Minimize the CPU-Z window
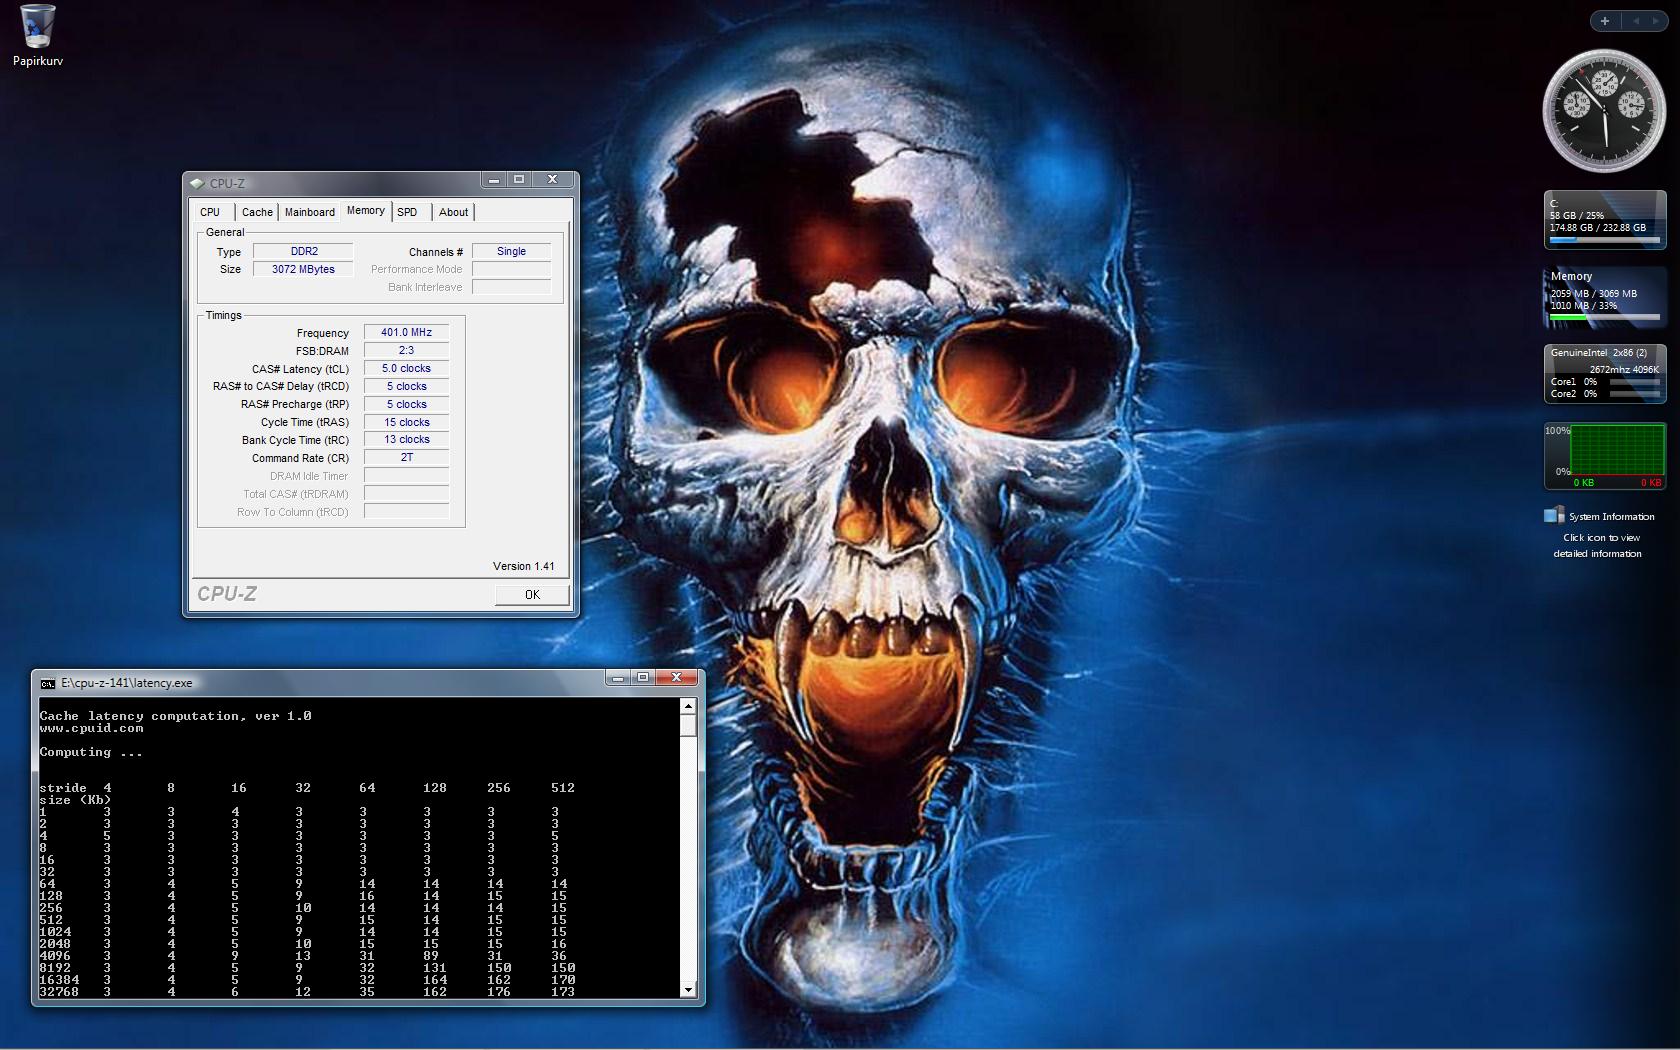This screenshot has height=1050, width=1680. [x=494, y=180]
